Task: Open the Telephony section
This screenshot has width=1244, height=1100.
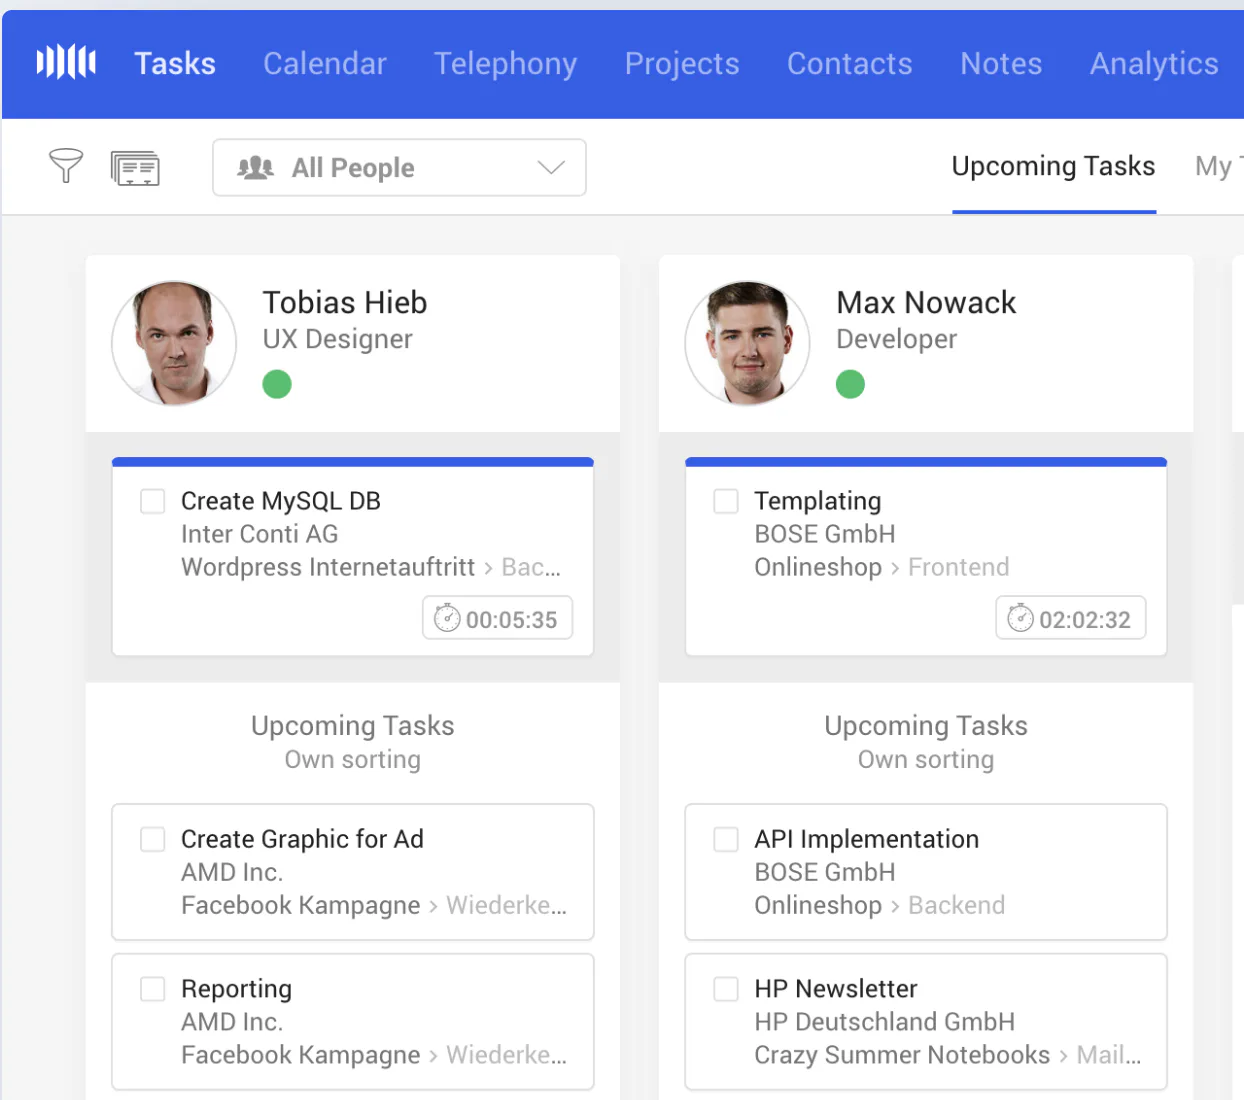Action: tap(505, 63)
